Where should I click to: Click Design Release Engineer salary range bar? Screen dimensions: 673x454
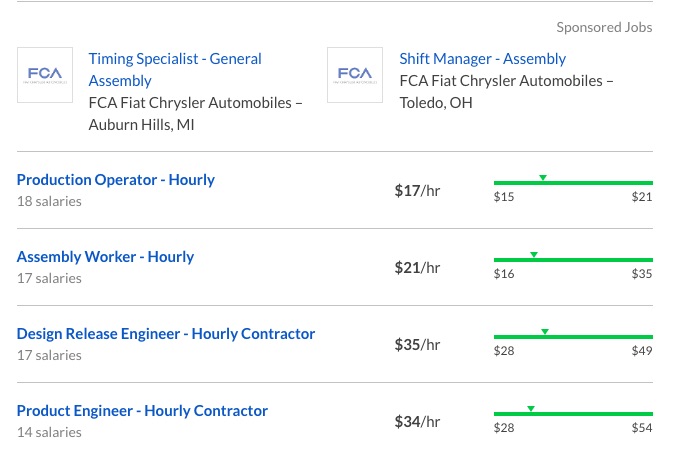pyautogui.click(x=573, y=337)
